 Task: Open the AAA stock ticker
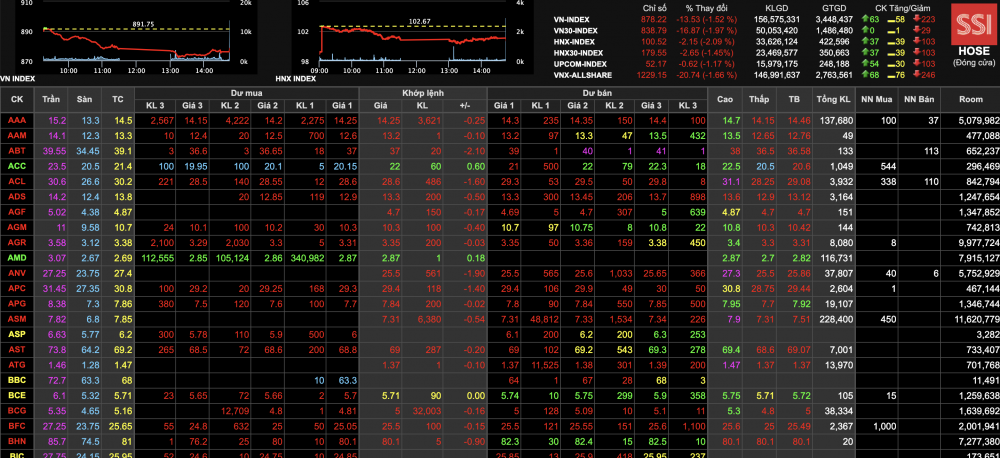pos(16,120)
